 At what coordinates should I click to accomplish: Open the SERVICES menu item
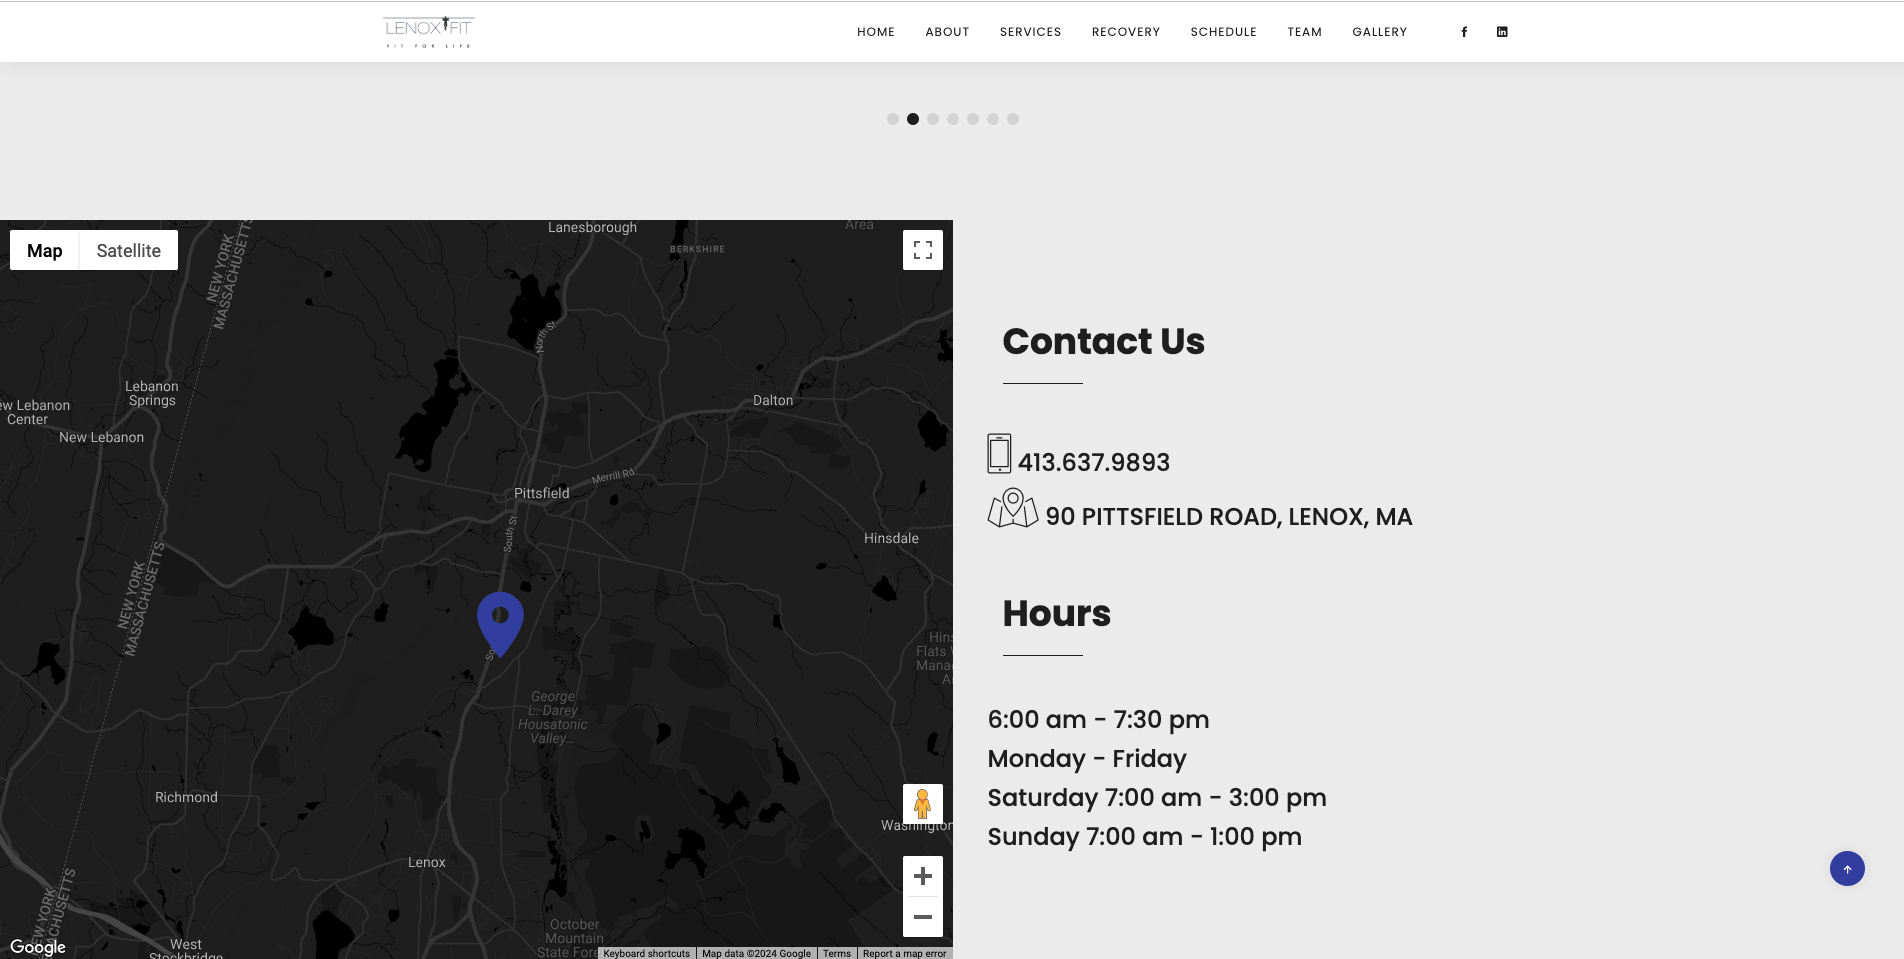(x=1031, y=32)
